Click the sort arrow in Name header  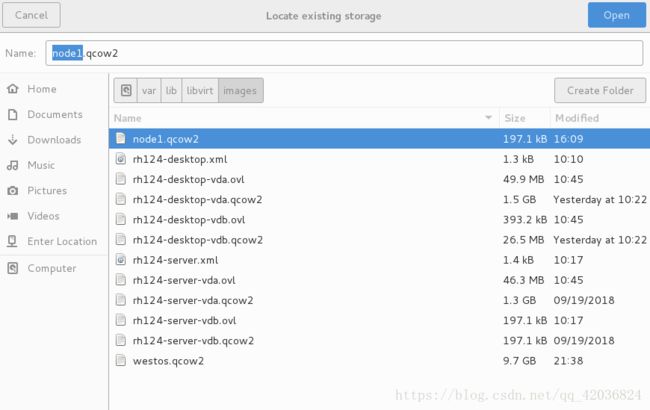[488, 118]
